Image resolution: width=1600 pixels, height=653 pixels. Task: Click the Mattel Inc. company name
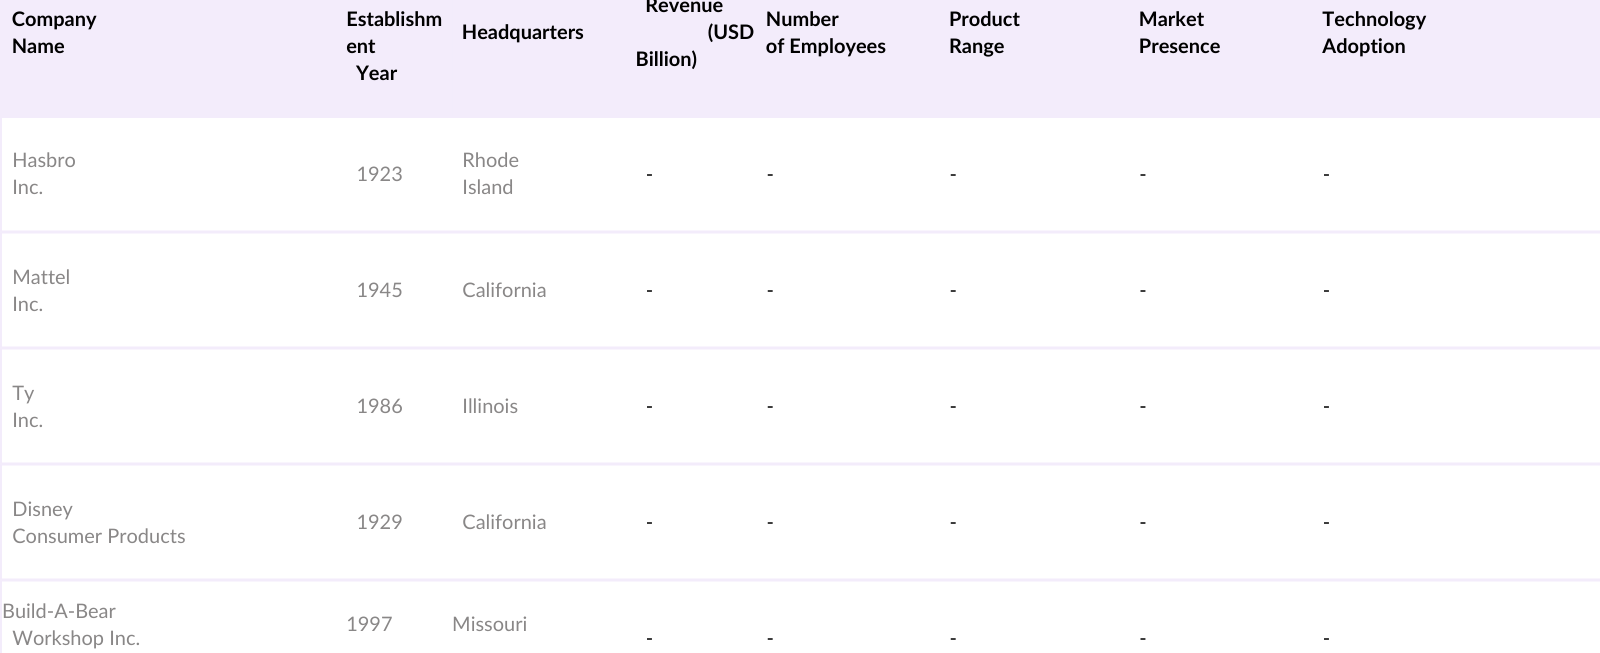pyautogui.click(x=41, y=291)
